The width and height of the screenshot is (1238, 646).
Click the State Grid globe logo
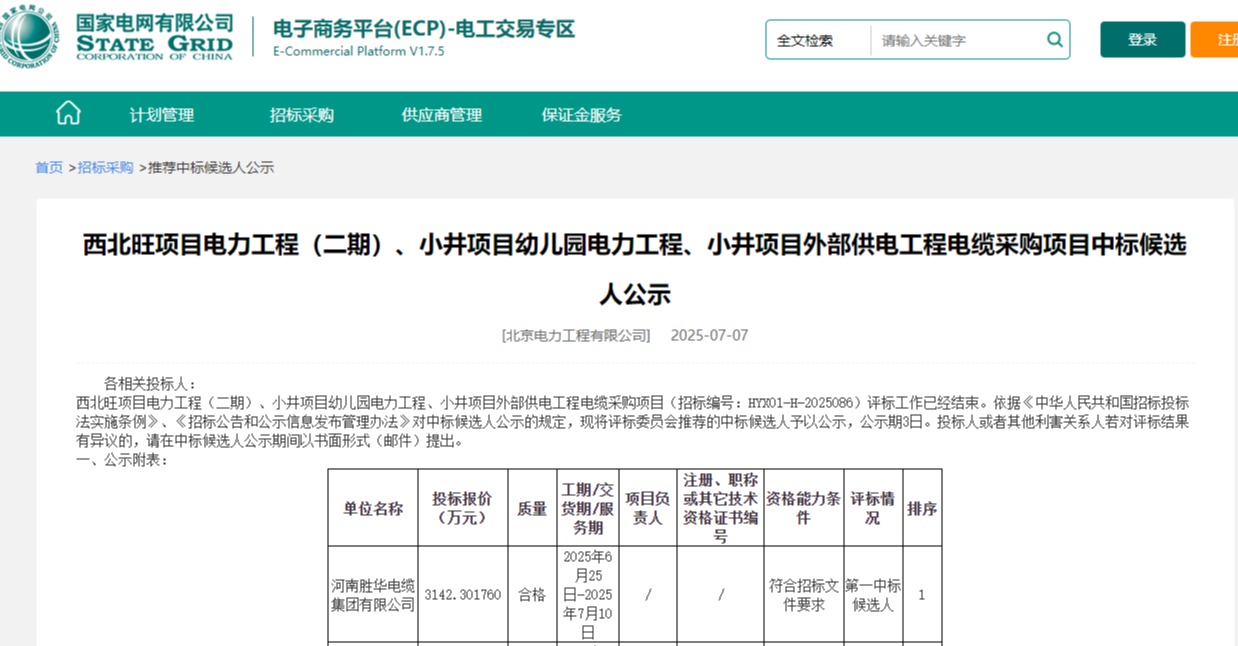[28, 37]
